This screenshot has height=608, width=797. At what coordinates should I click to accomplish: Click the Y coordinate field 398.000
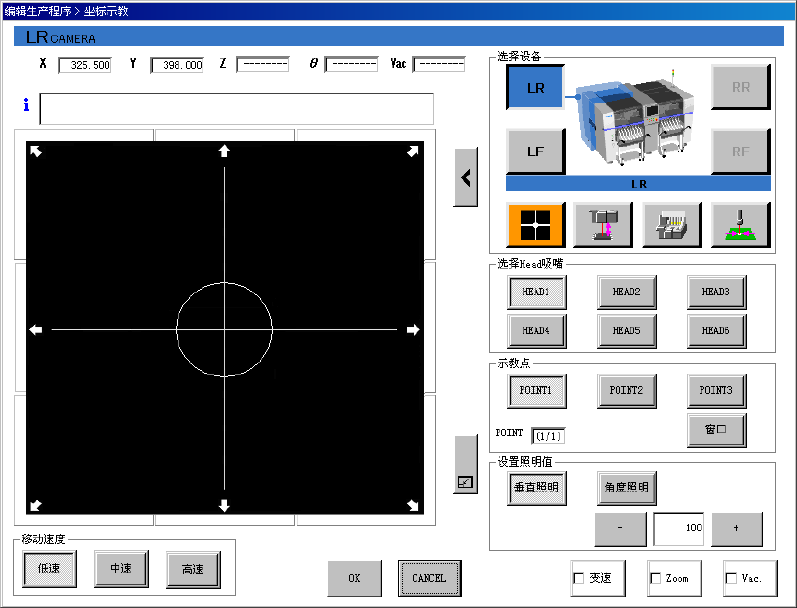click(177, 65)
